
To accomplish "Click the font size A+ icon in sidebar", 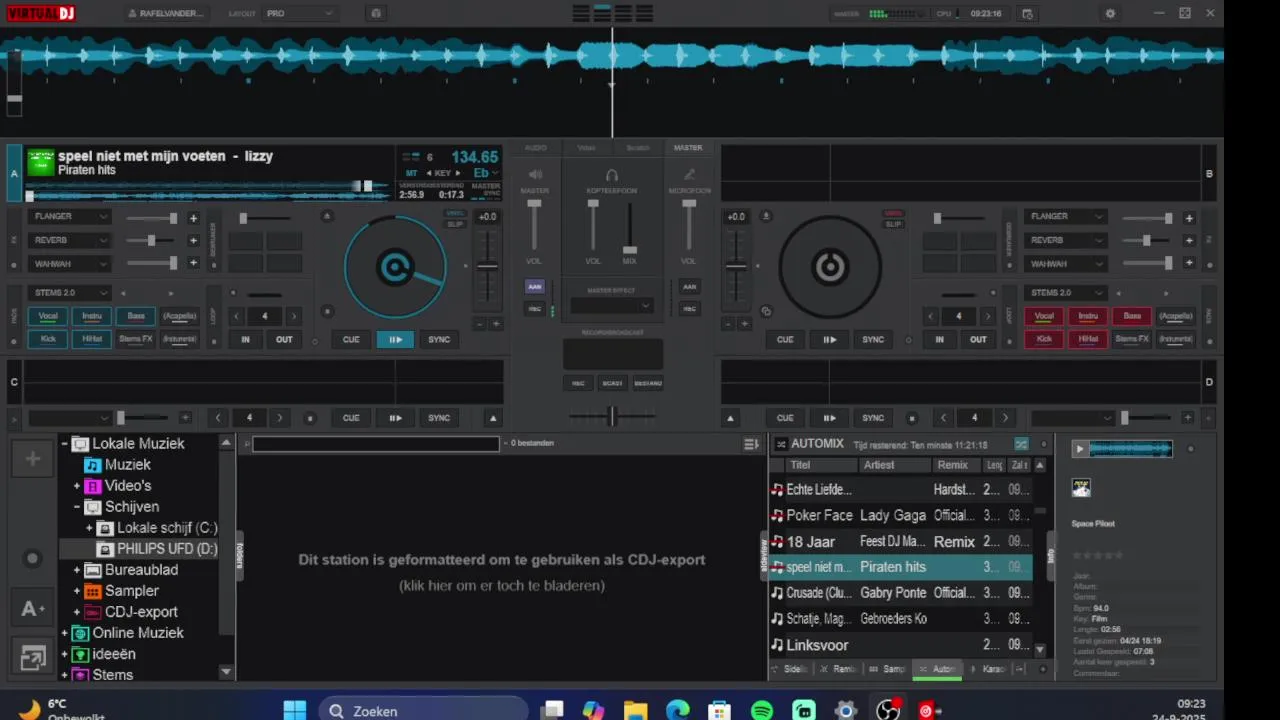I will pyautogui.click(x=33, y=608).
